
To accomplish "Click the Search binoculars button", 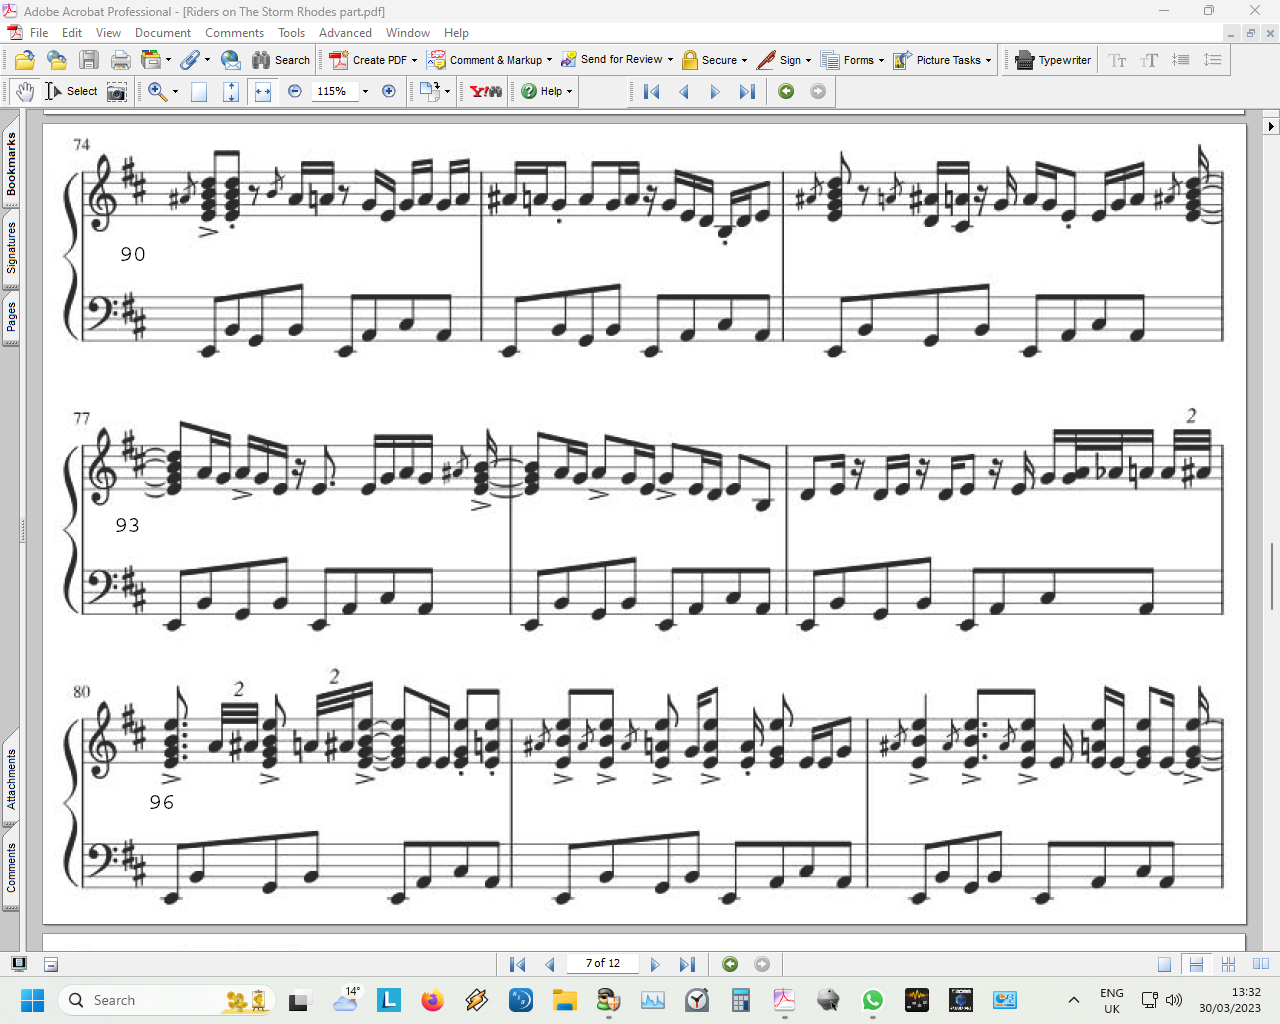I will coord(281,60).
